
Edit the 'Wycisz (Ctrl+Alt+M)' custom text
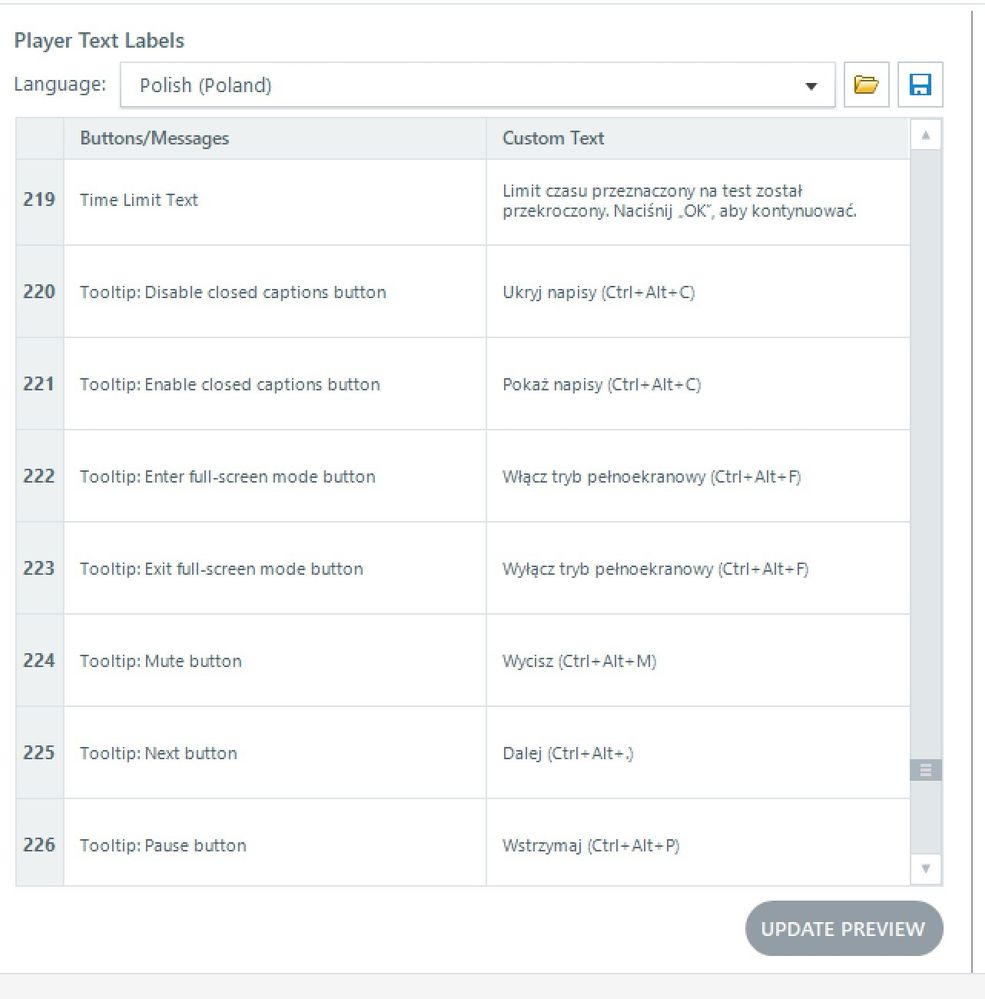(x=579, y=661)
